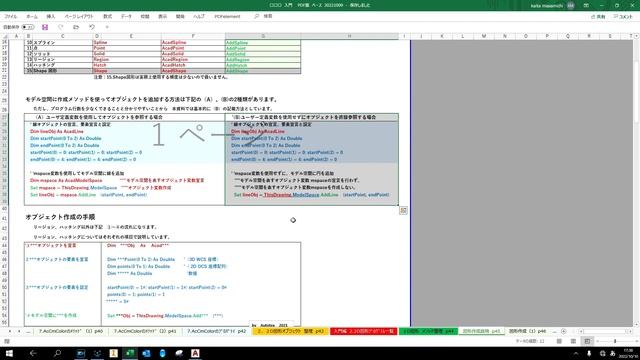Switch to the red 入門編 sheet tab
Image resolution: width=640 pixels, height=360 pixels.
pyautogui.click(x=364, y=331)
